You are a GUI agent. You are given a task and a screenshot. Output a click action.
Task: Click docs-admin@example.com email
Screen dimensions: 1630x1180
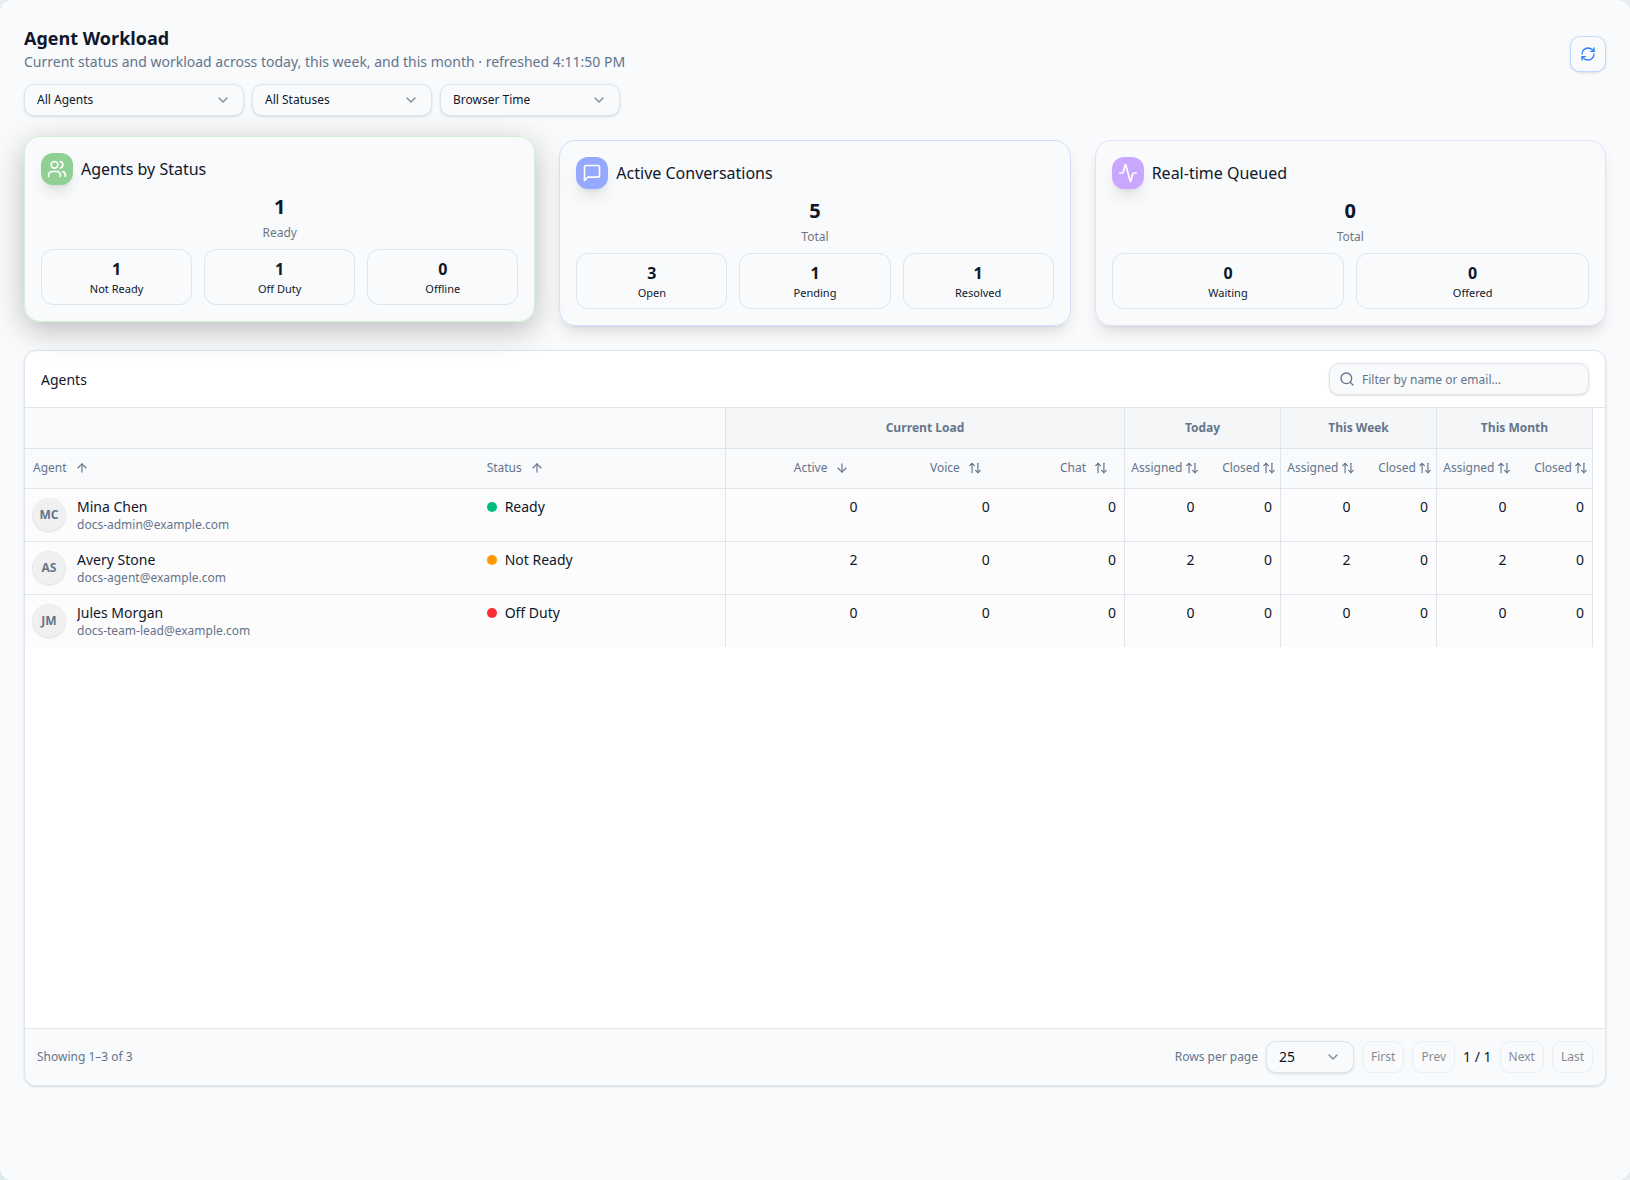[x=153, y=525]
